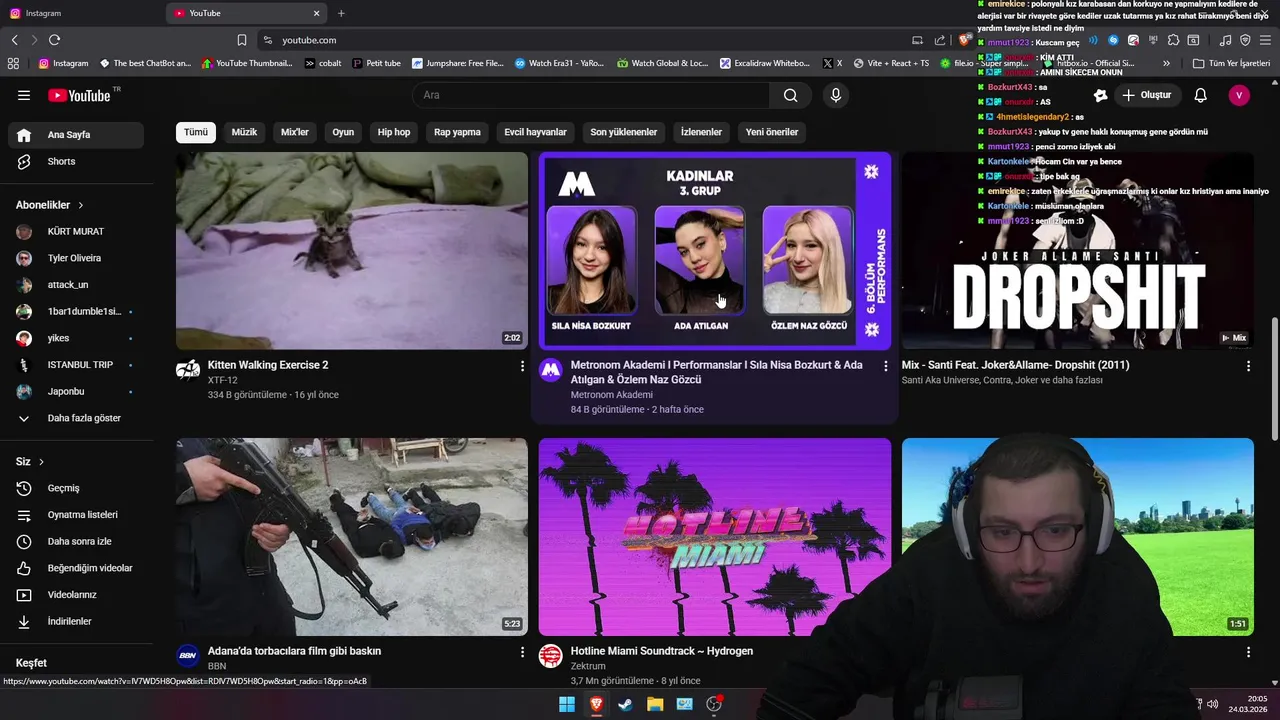Click the Oluştur create button
Image resolution: width=1280 pixels, height=720 pixels.
[x=1146, y=95]
